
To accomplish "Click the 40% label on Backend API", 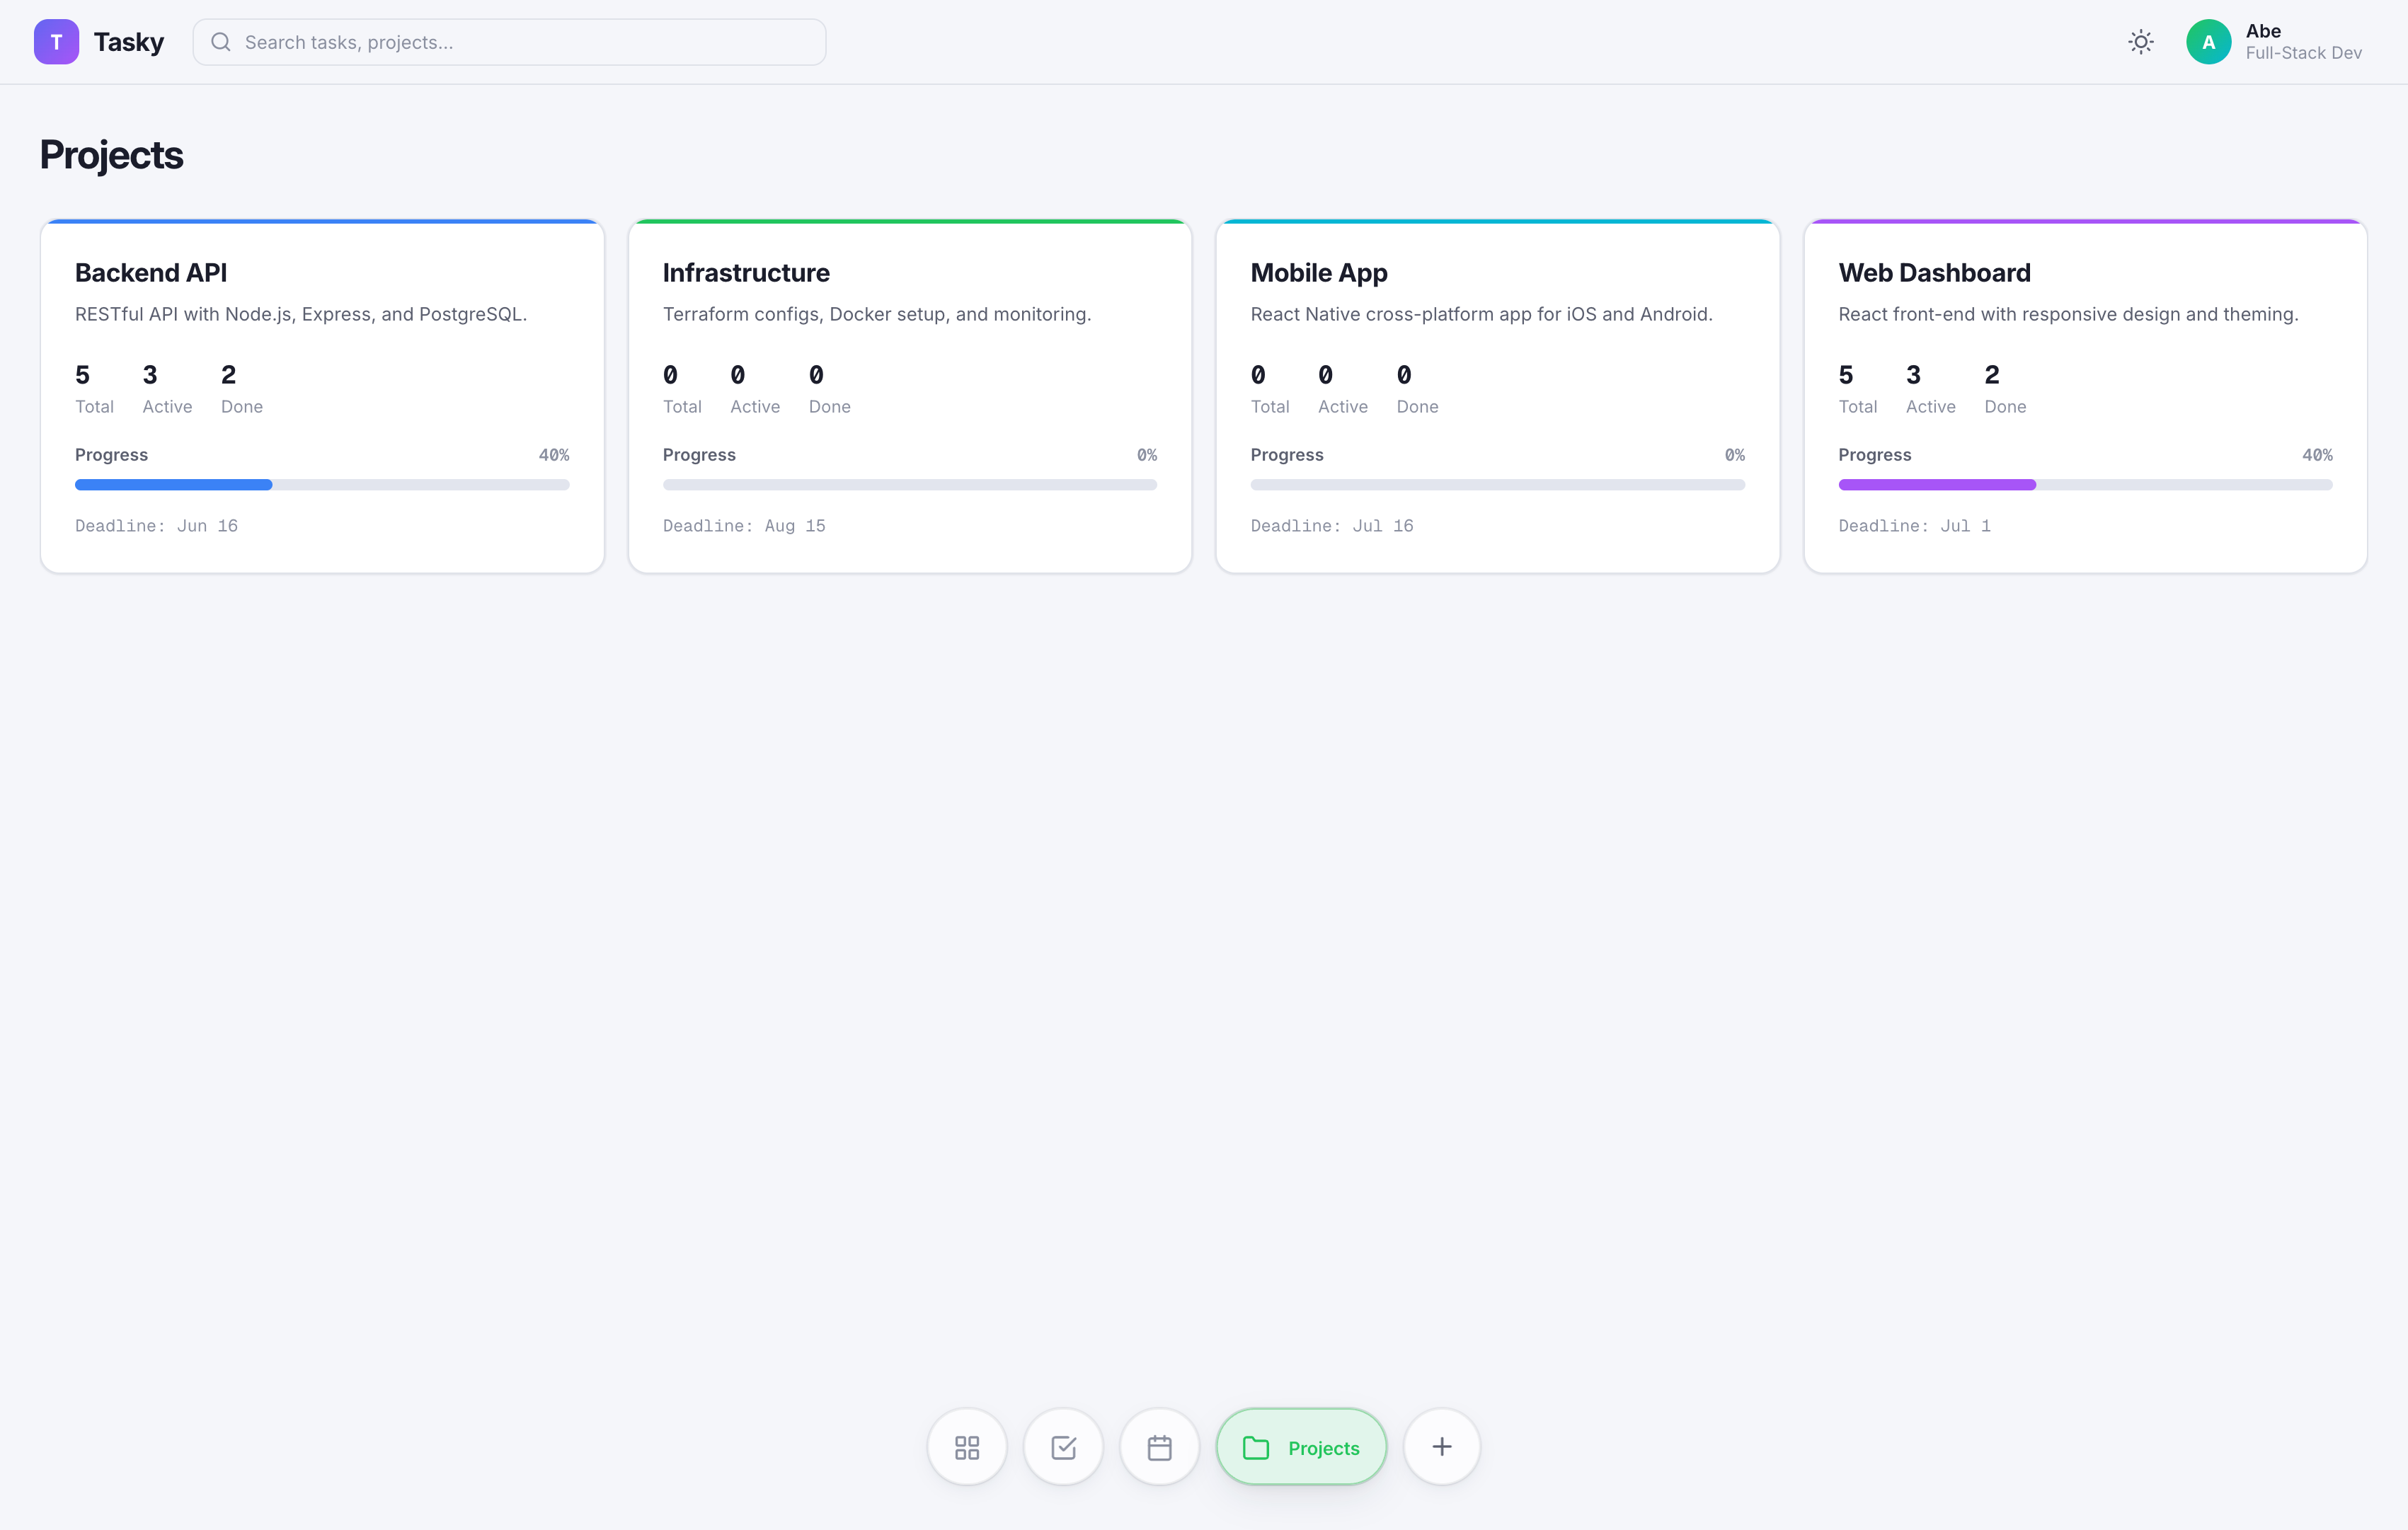I will click(554, 455).
